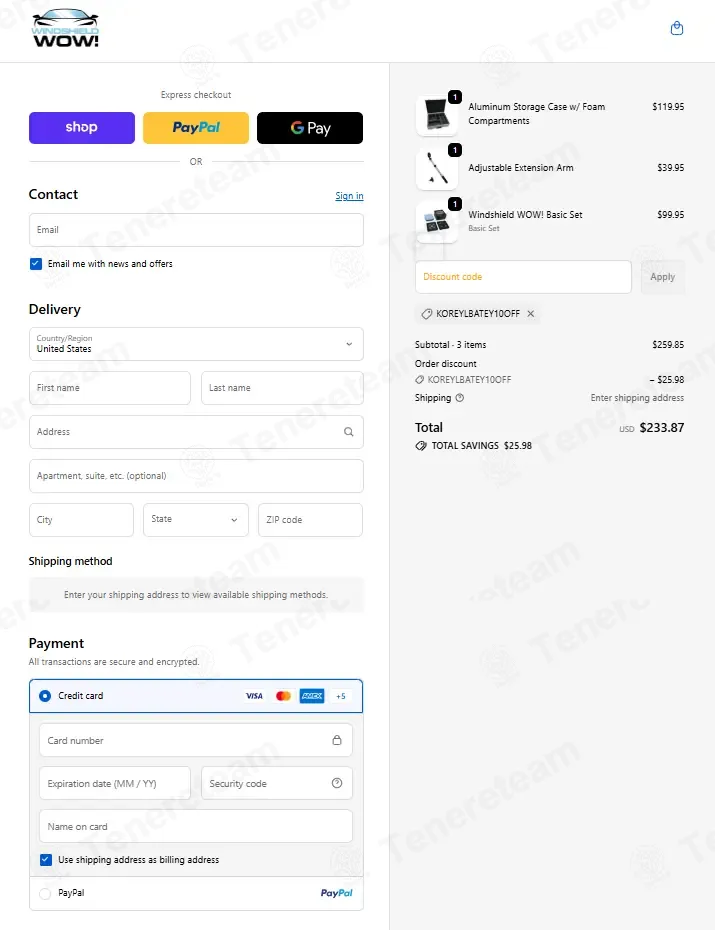Expand the State dropdown
Image resolution: width=715 pixels, height=930 pixels.
(x=196, y=520)
